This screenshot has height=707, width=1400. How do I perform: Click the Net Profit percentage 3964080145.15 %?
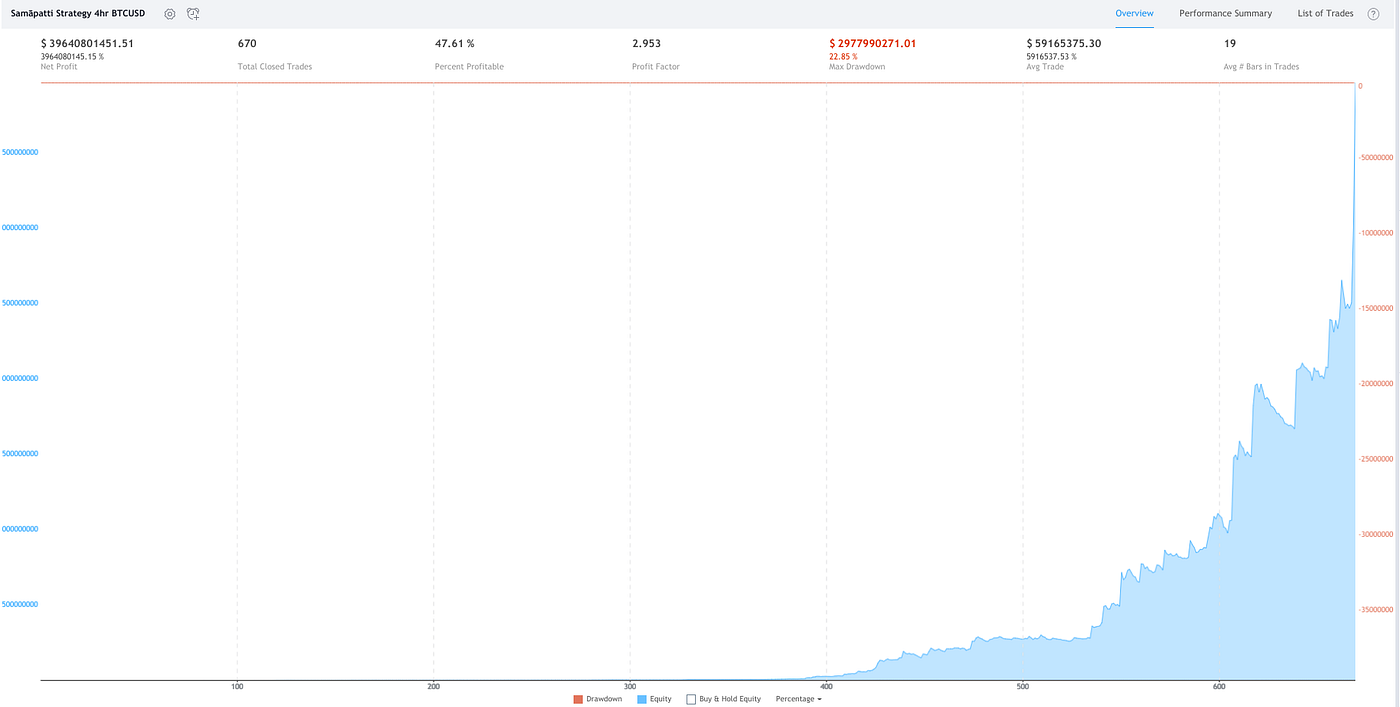pyautogui.click(x=72, y=56)
